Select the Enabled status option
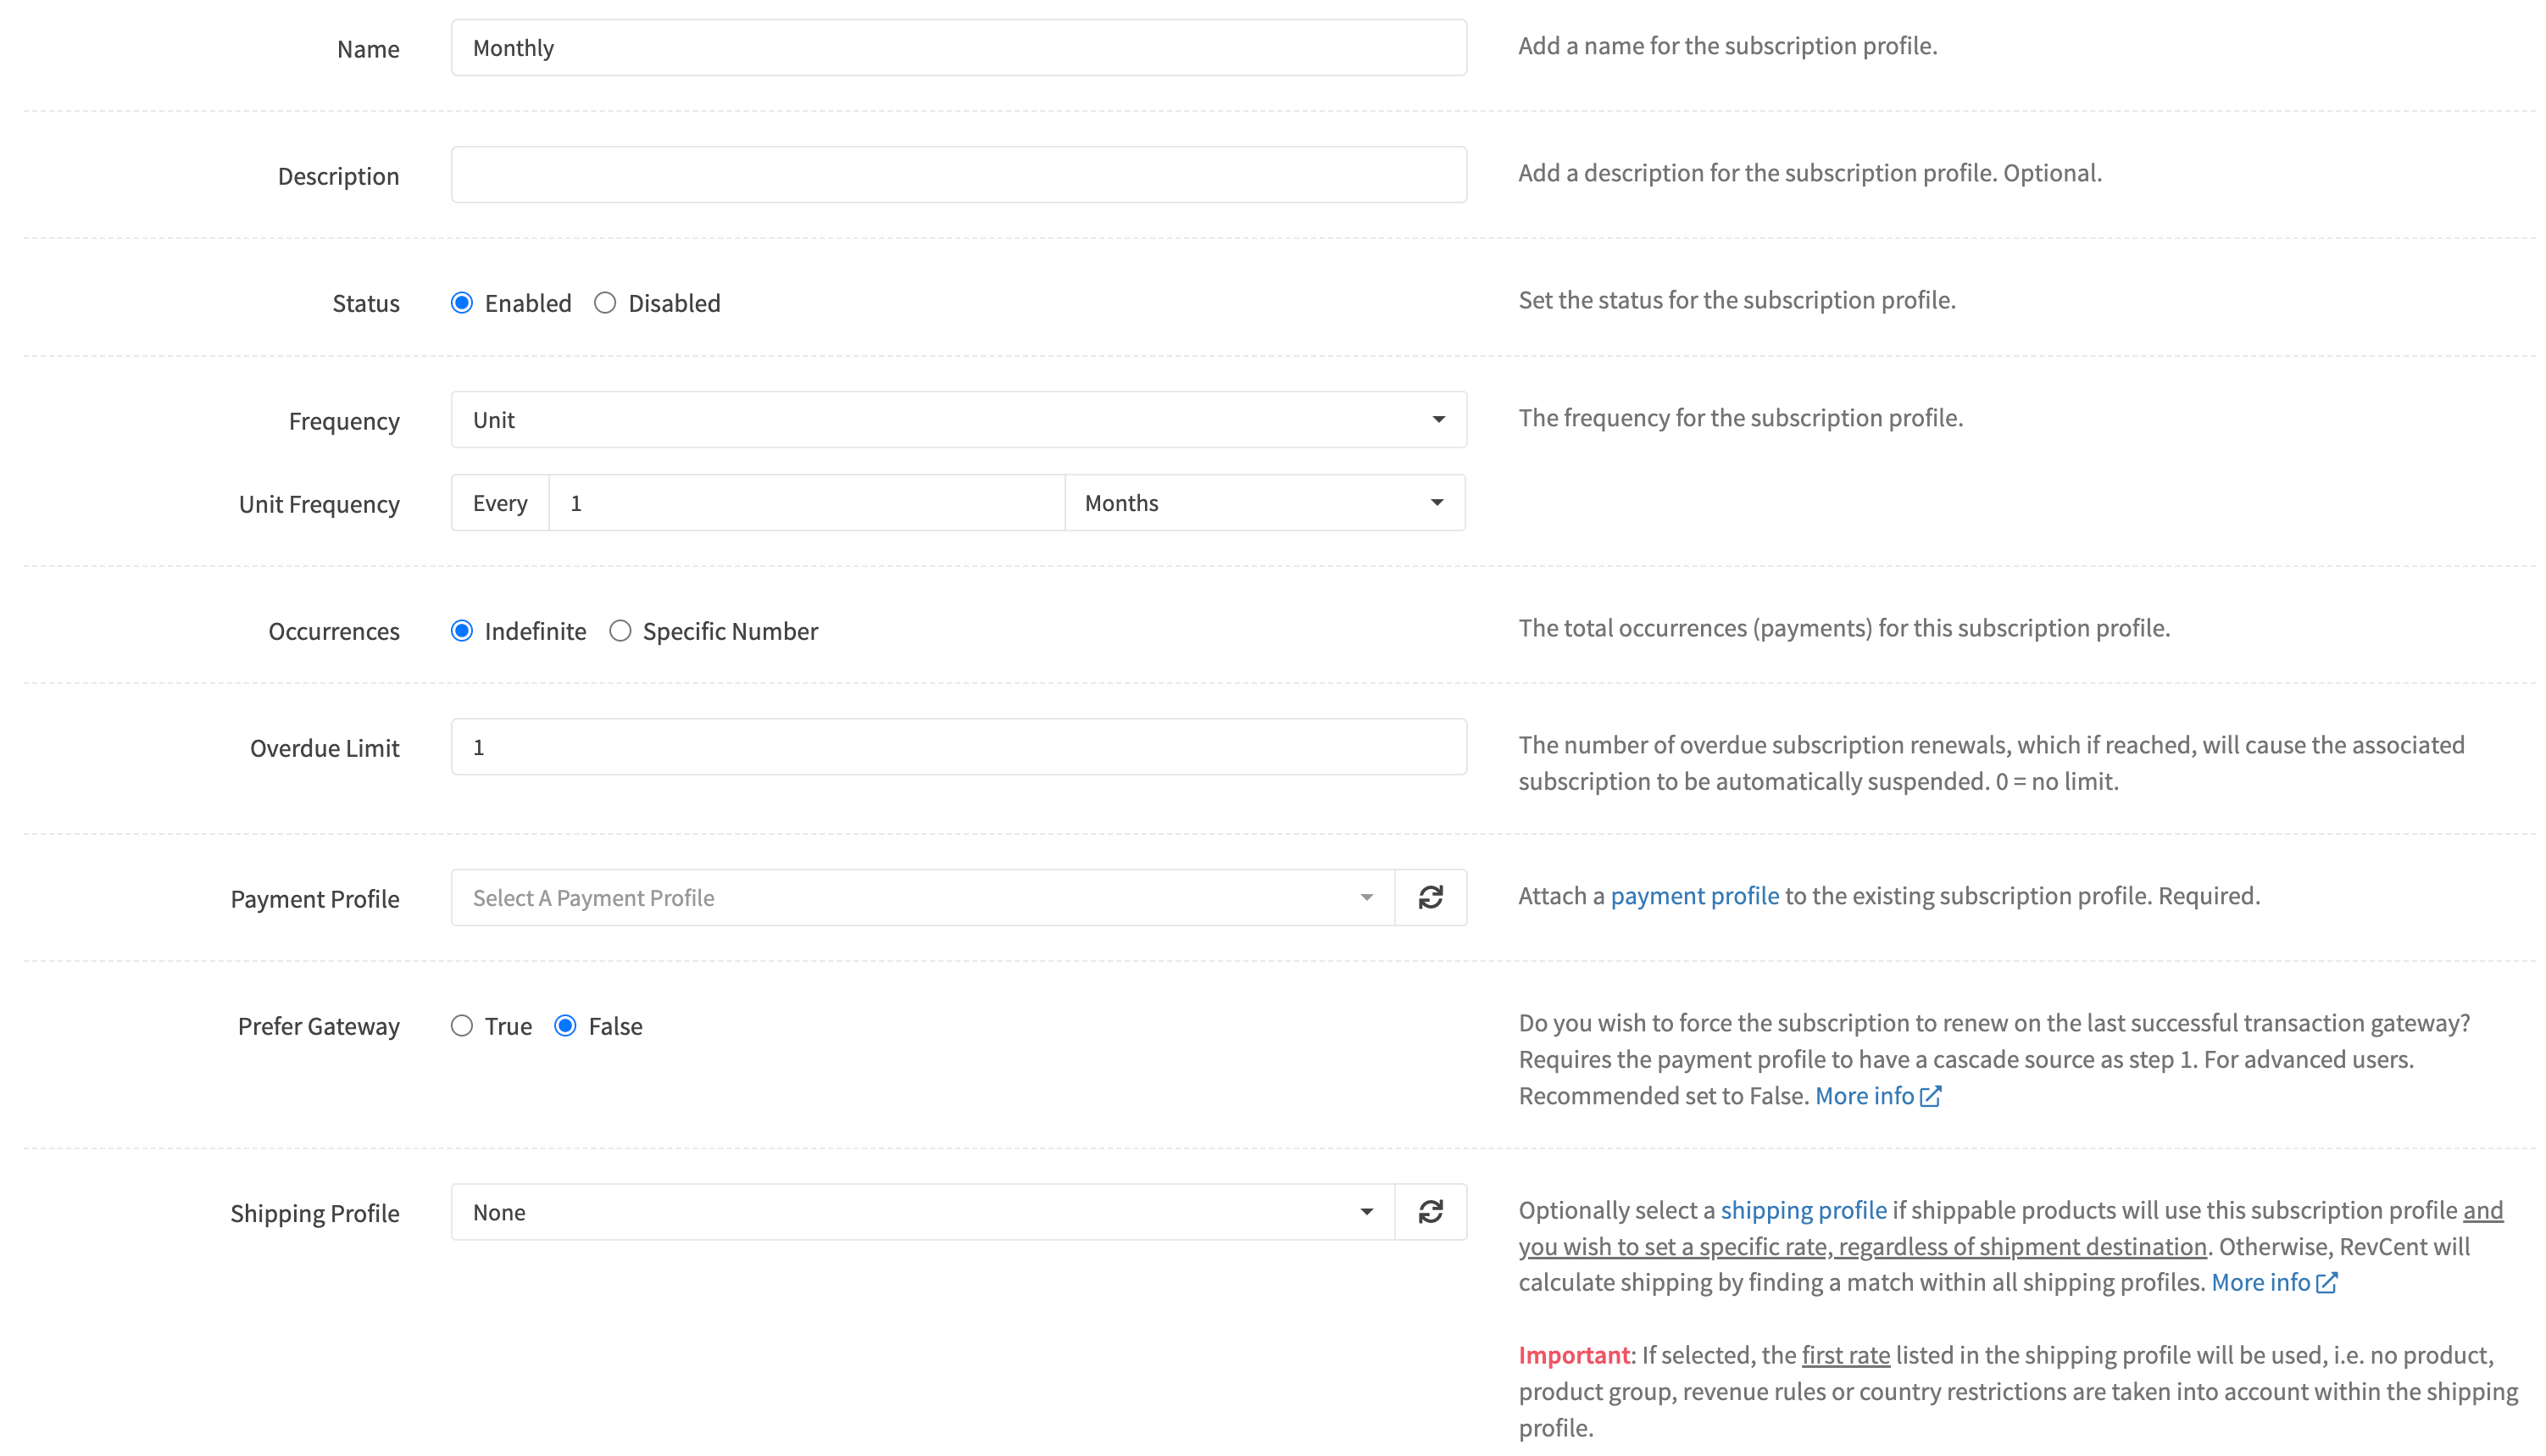Image resolution: width=2546 pixels, height=1456 pixels. point(461,303)
